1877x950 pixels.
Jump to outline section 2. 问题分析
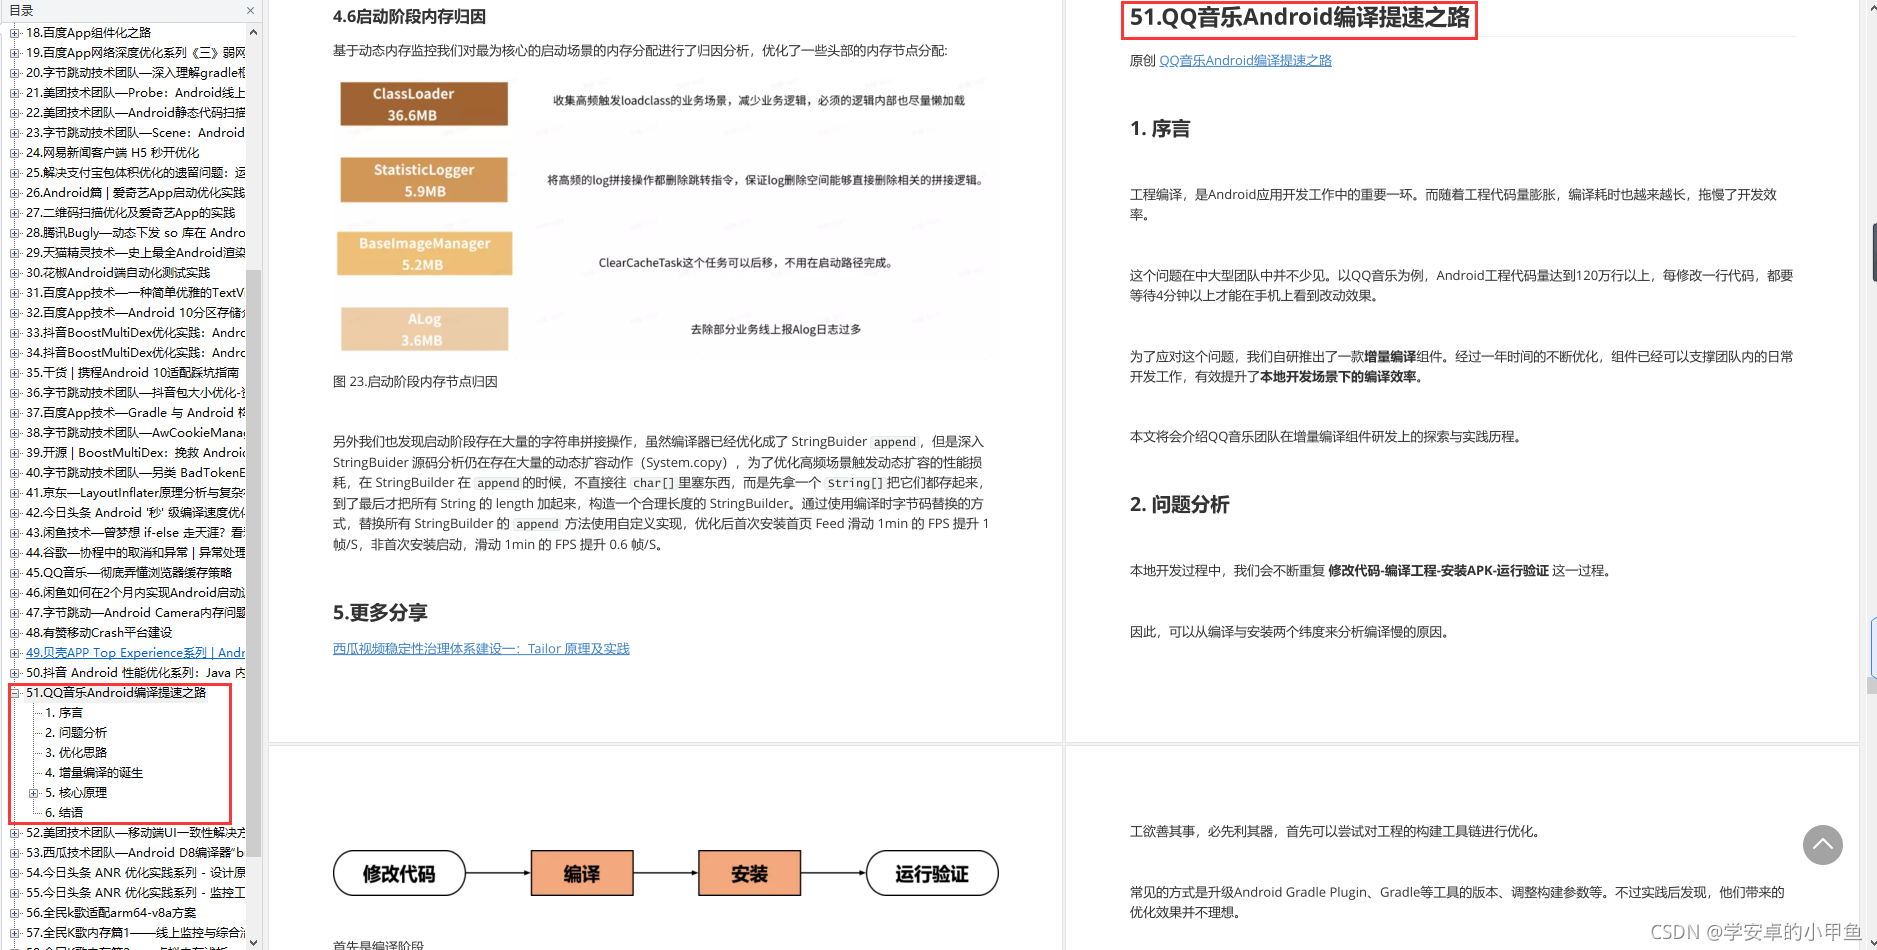[76, 733]
